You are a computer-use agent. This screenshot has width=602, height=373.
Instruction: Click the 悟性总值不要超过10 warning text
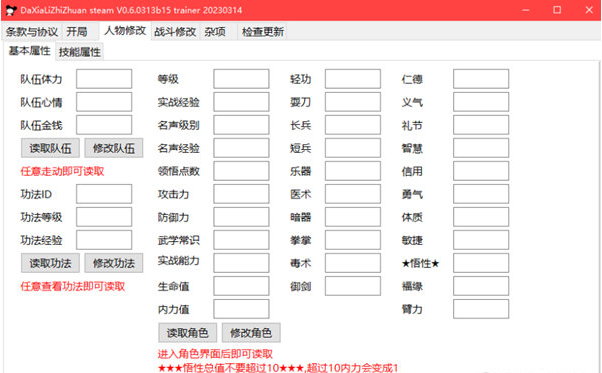pos(277,368)
